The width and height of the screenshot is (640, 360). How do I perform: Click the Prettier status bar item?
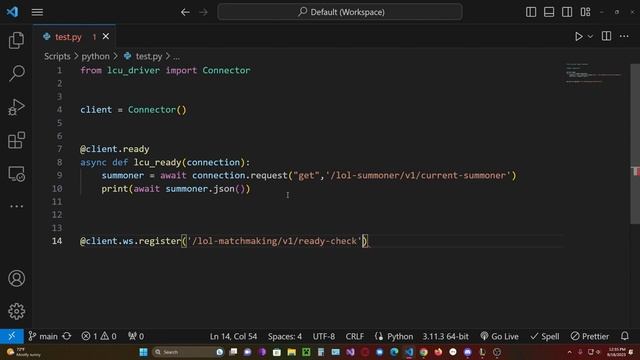(590, 336)
